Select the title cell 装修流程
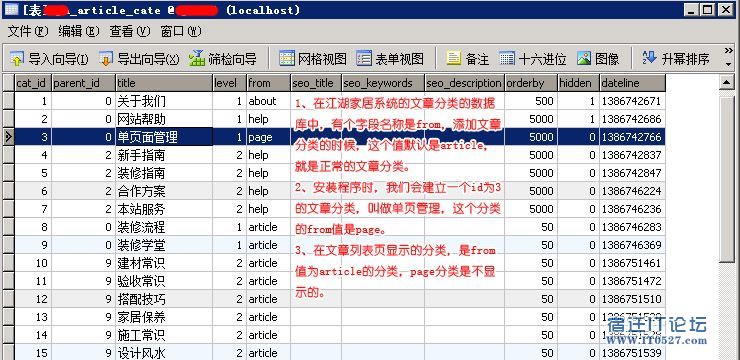This screenshot has width=740, height=360. (x=164, y=227)
